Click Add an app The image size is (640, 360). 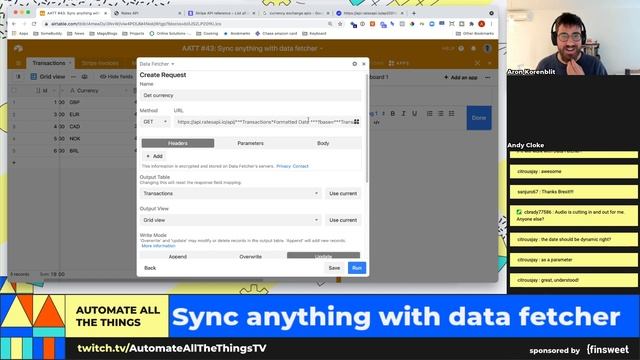point(460,77)
